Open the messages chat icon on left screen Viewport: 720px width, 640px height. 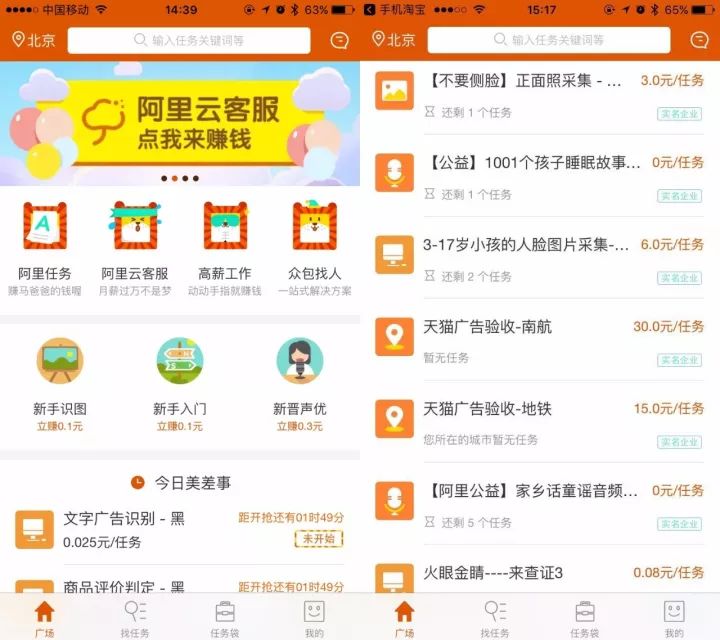point(339,40)
